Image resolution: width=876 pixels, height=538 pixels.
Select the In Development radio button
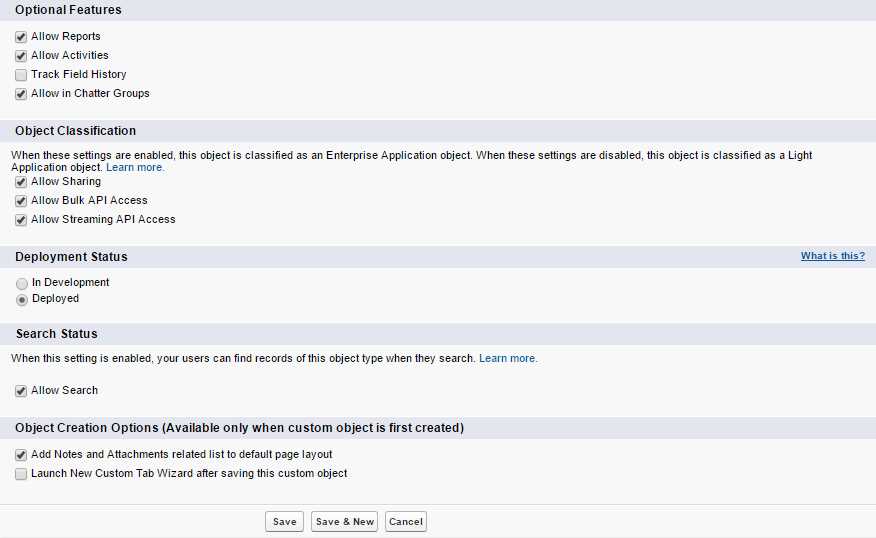pyautogui.click(x=21, y=283)
